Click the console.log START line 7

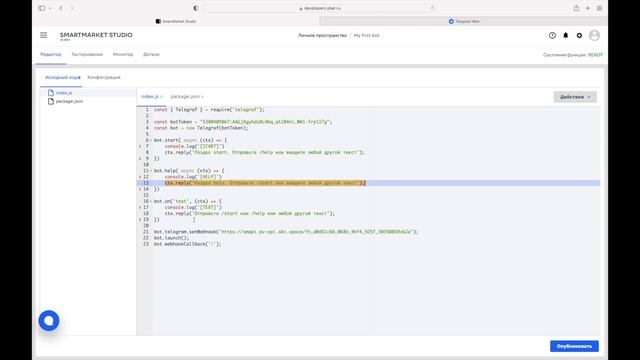click(x=194, y=146)
